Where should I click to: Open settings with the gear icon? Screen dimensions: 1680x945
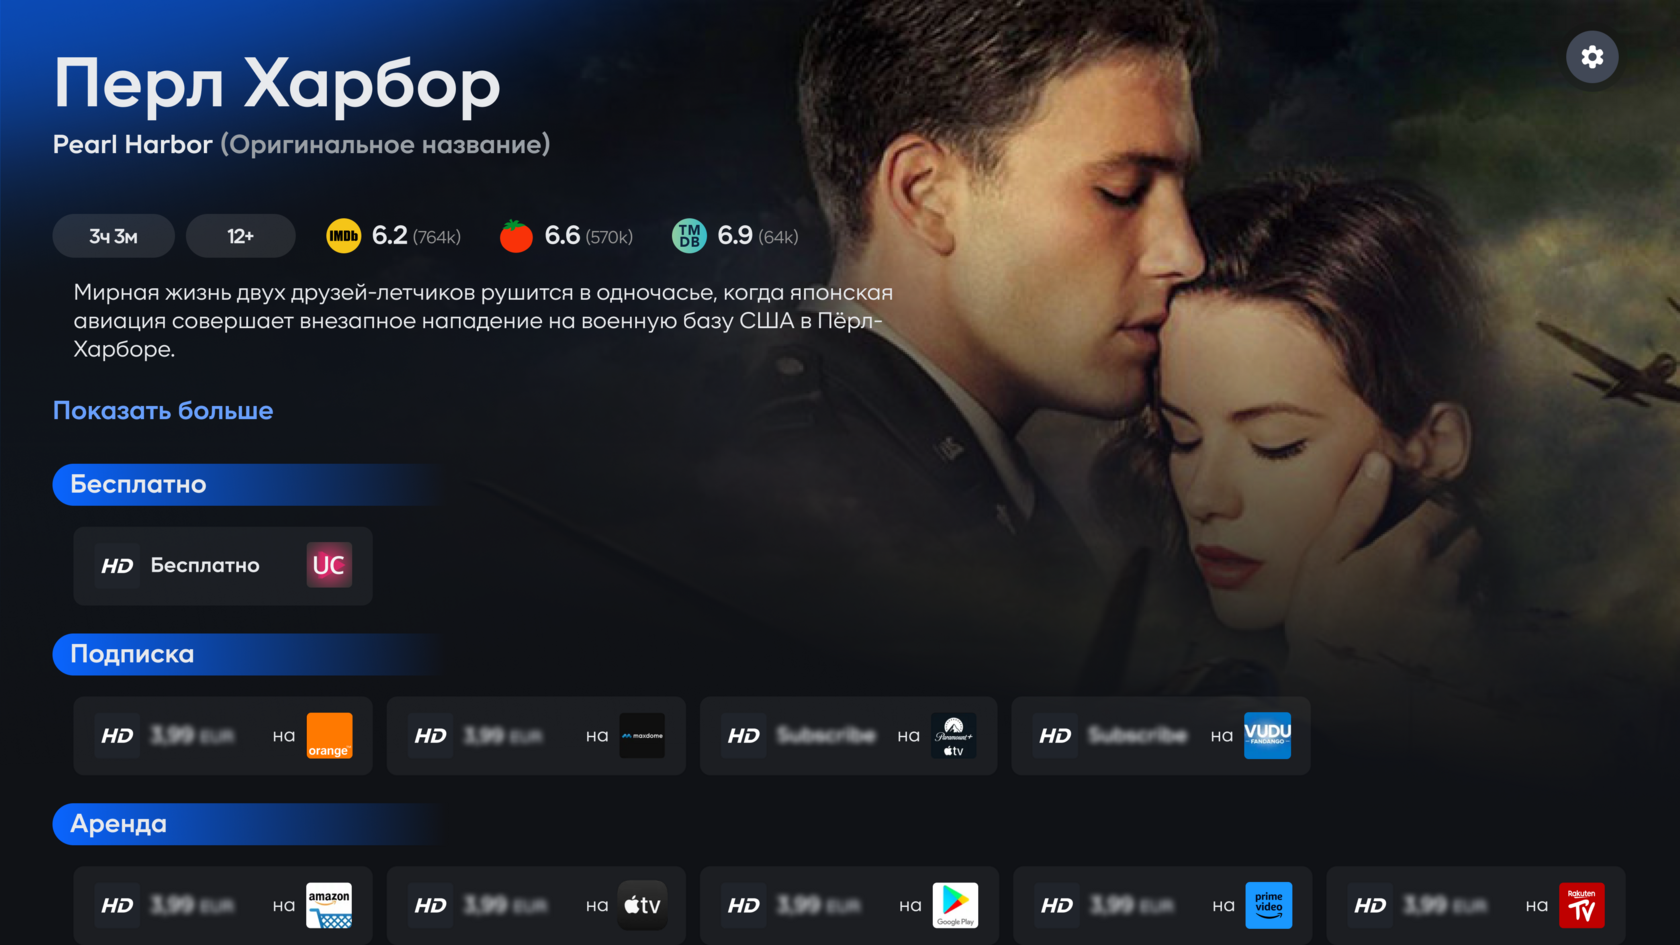pyautogui.click(x=1592, y=57)
